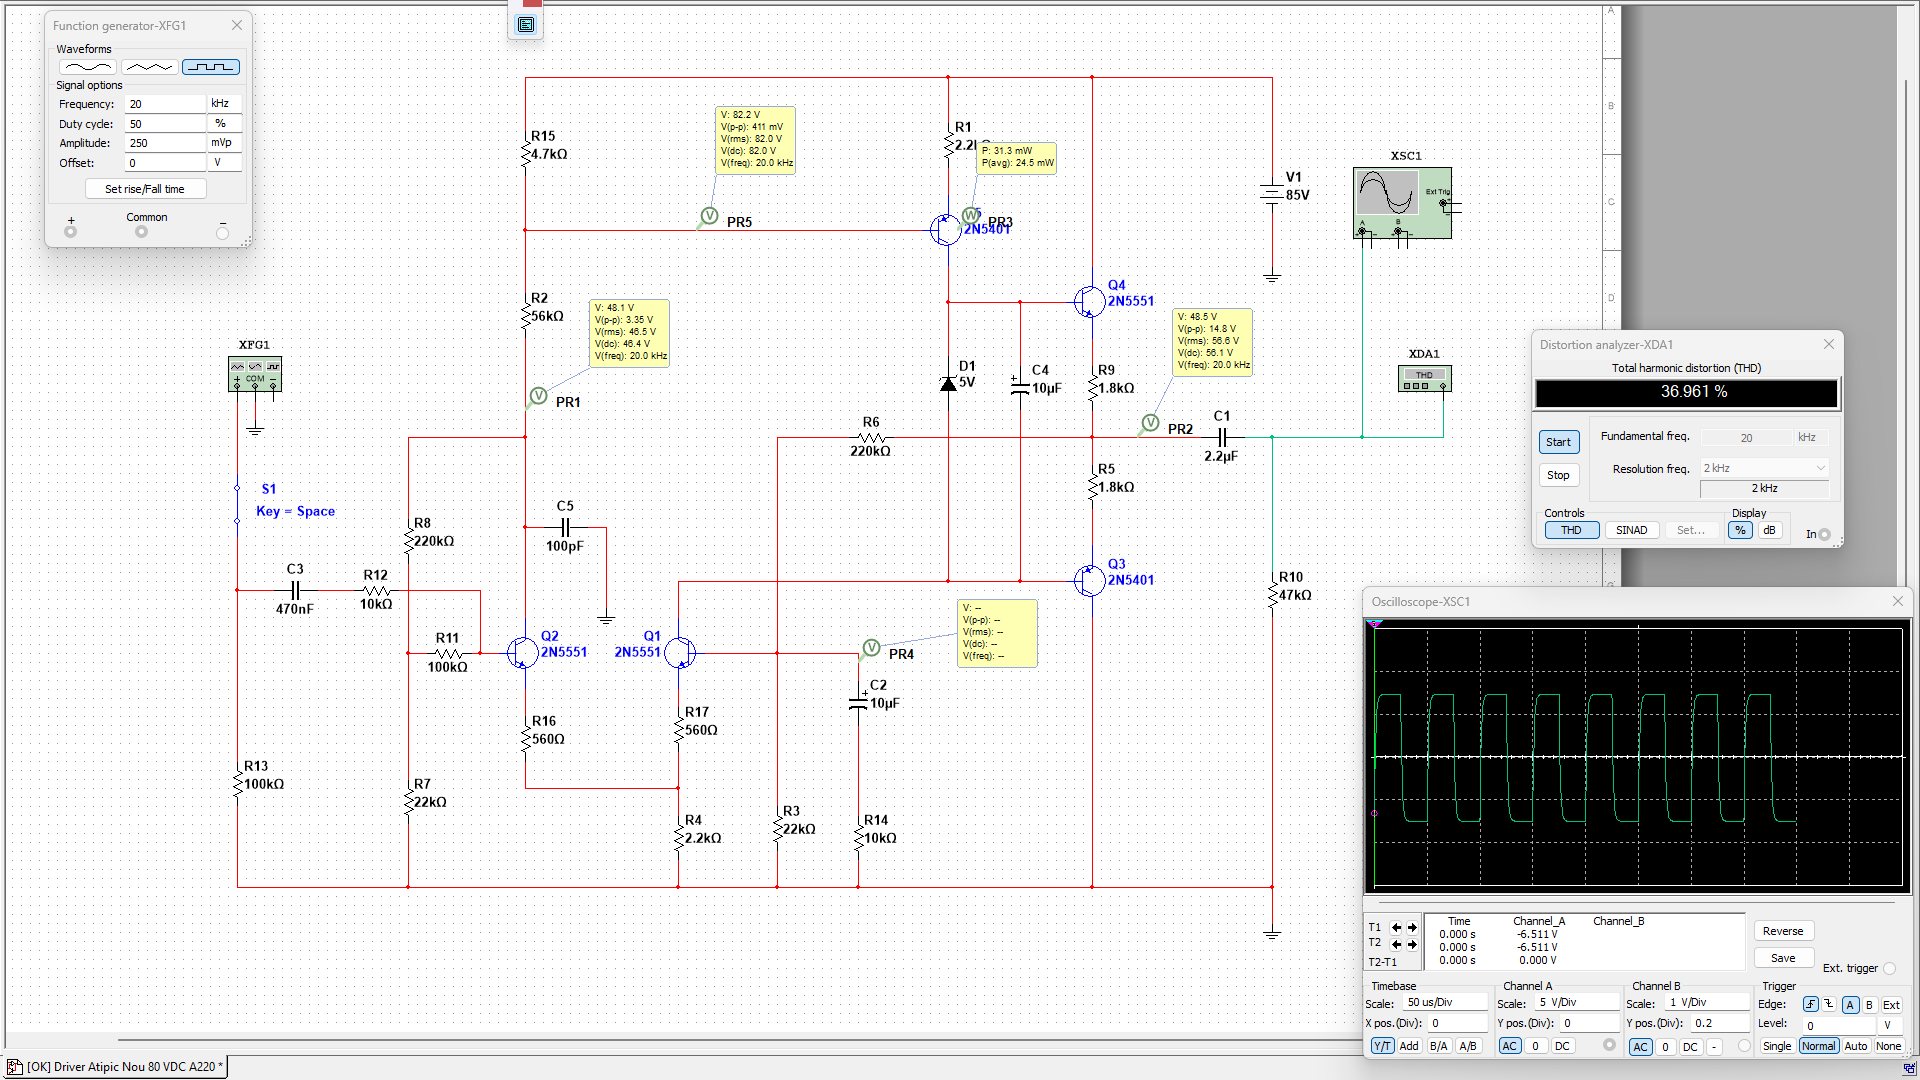Viewport: 1920px width, 1080px height.
Task: Change offset unit V in function generator
Action: (x=224, y=162)
